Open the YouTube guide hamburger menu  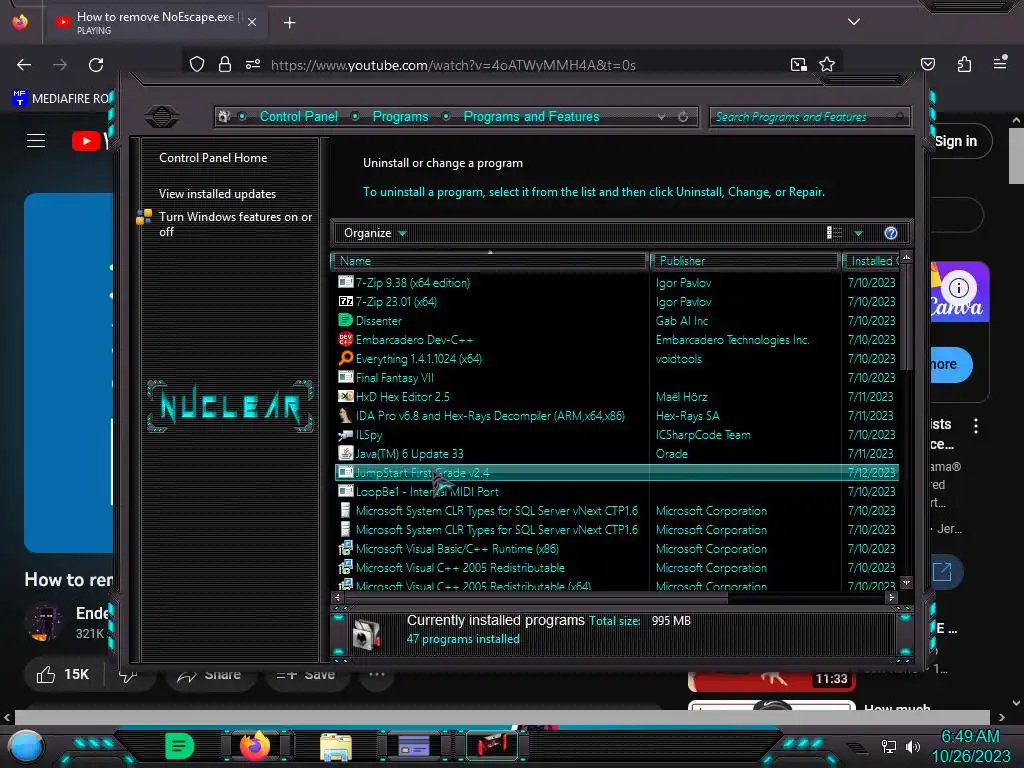(x=36, y=140)
